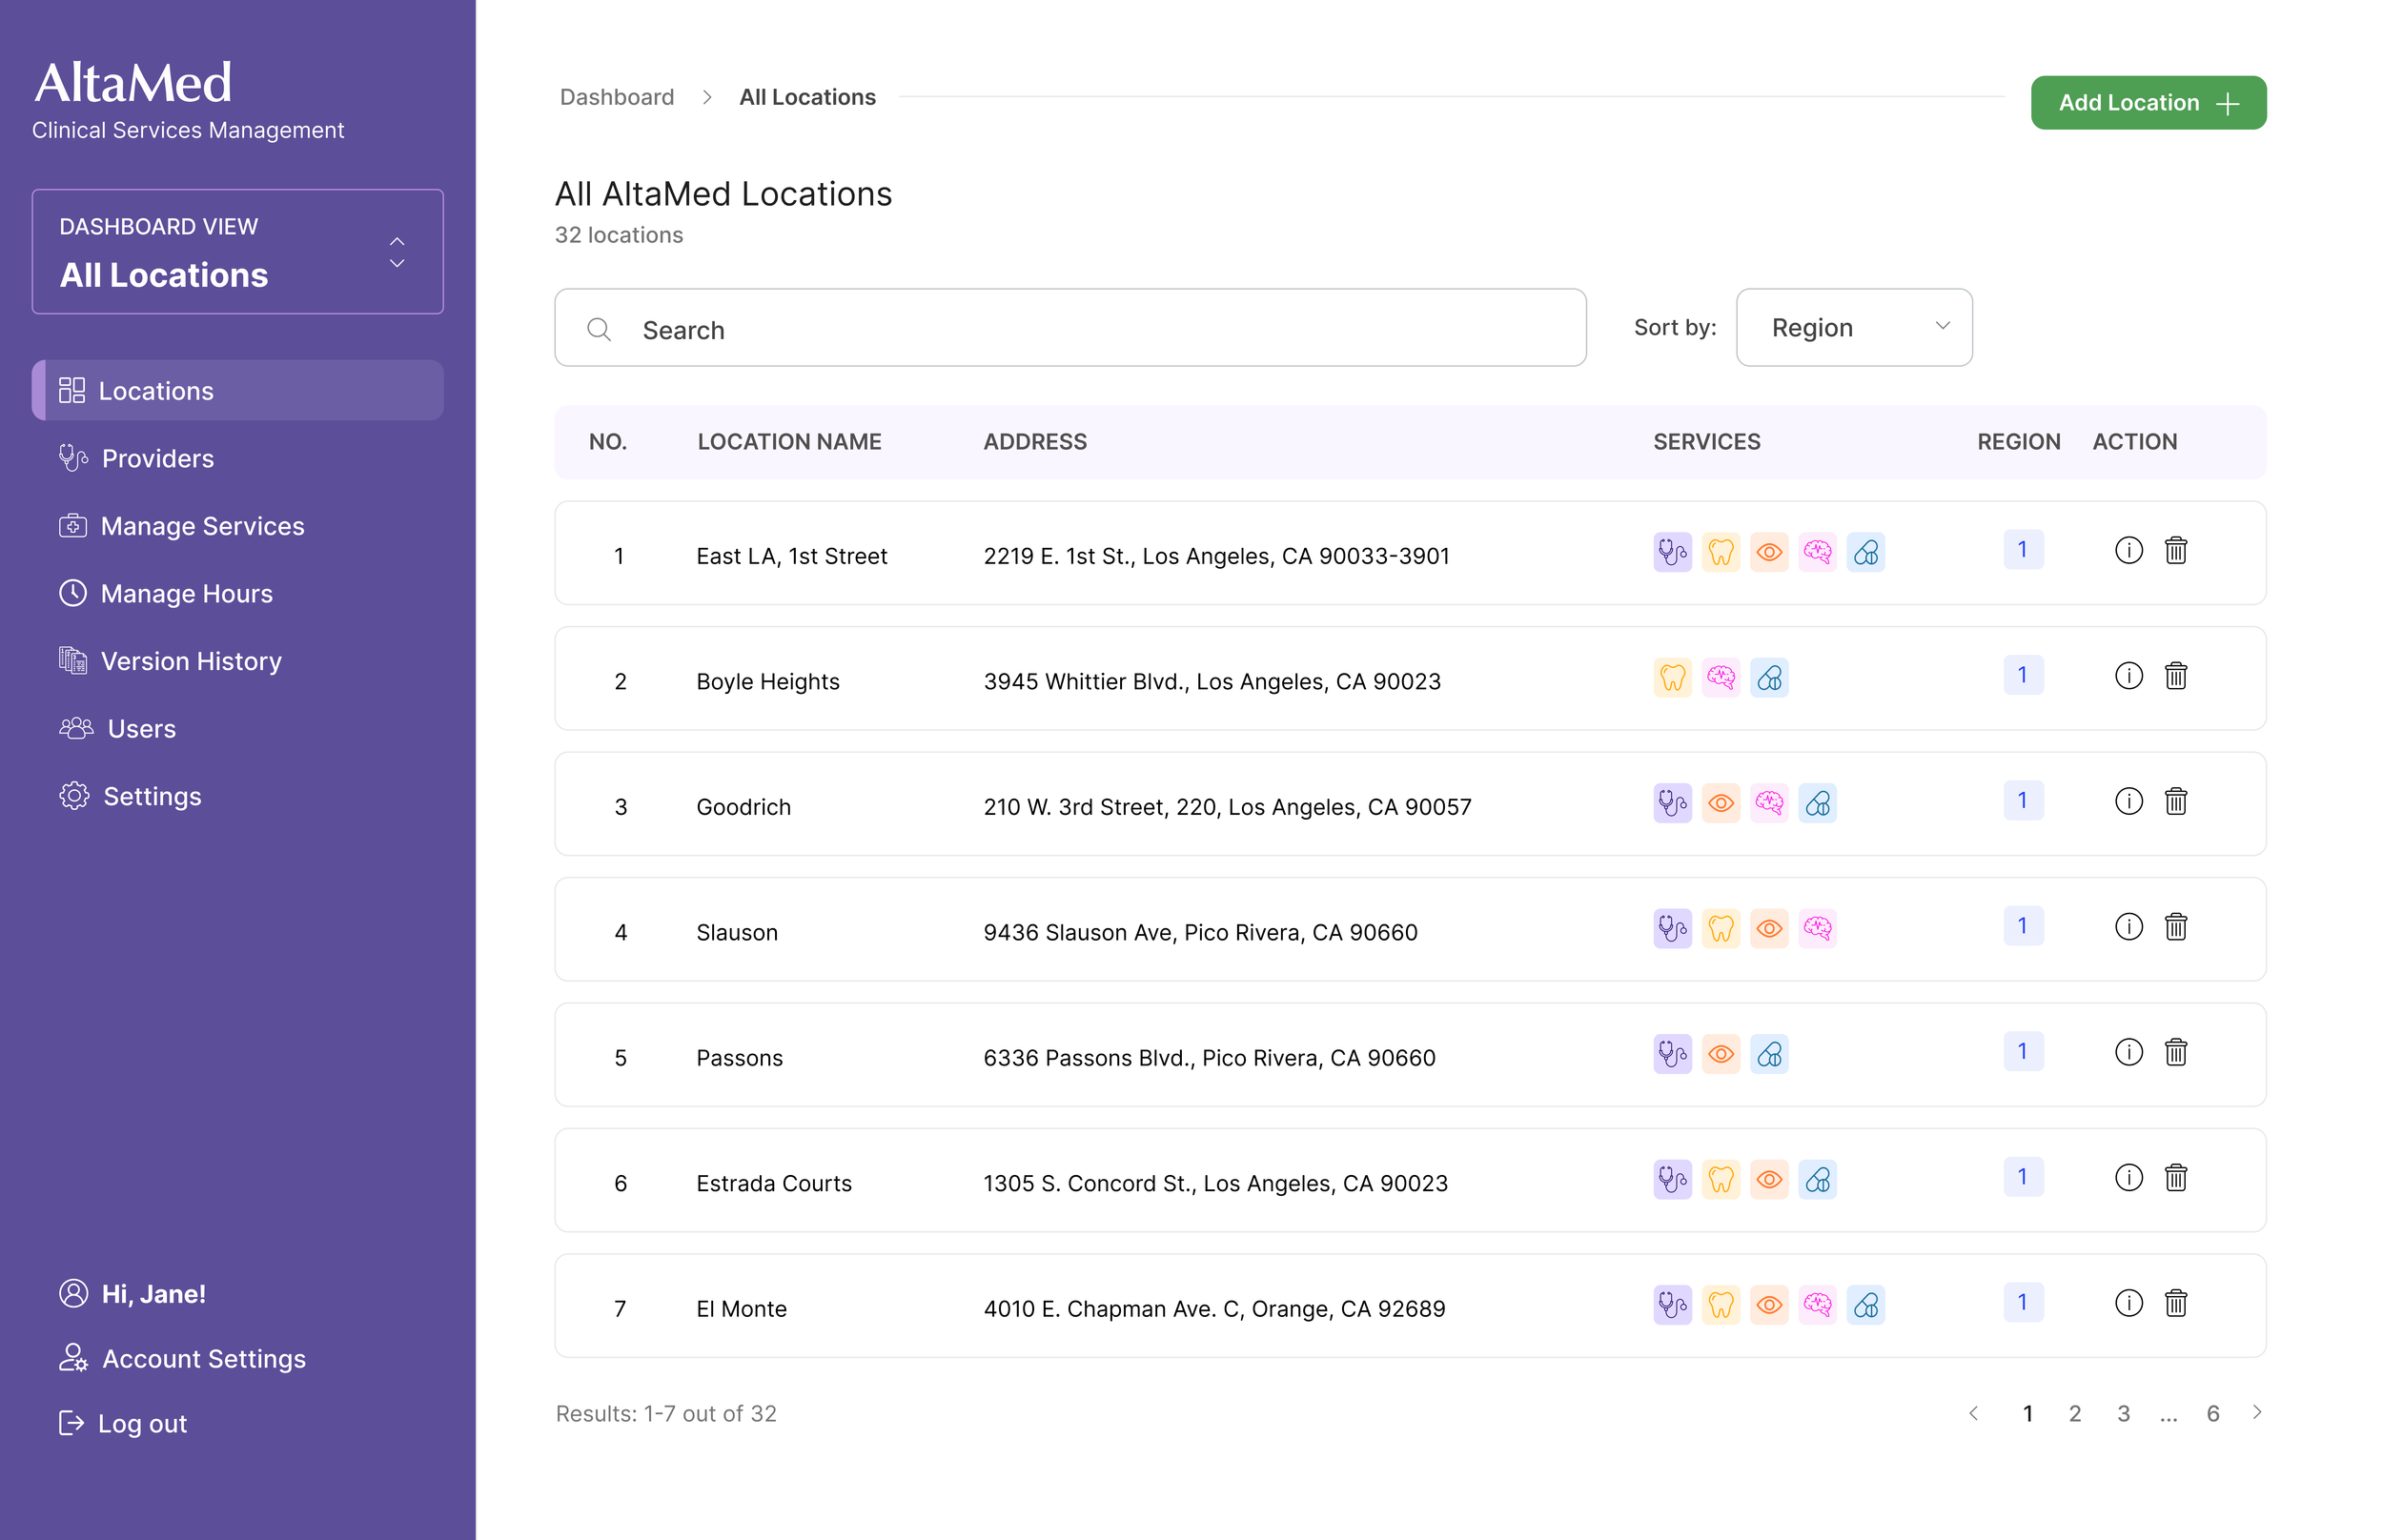Click Log out
This screenshot has width=2383, height=1540.
122,1423
